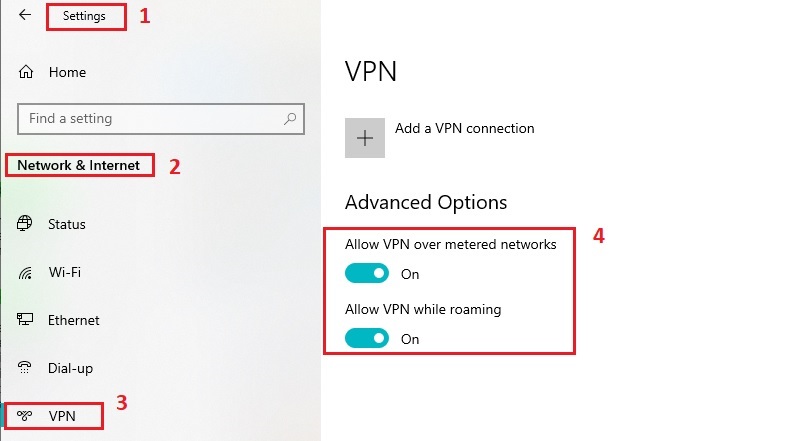Select Dial-up from the sidebar
This screenshot has width=799, height=441.
[70, 368]
